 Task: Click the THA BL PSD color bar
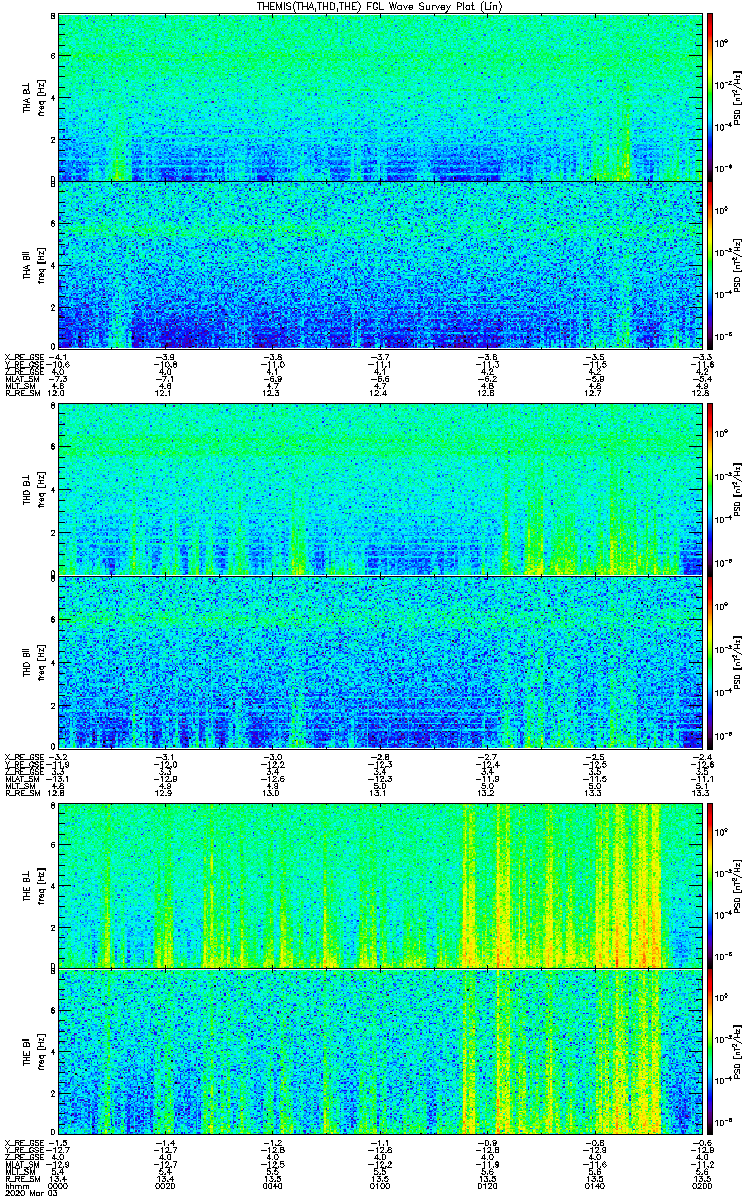coord(710,97)
